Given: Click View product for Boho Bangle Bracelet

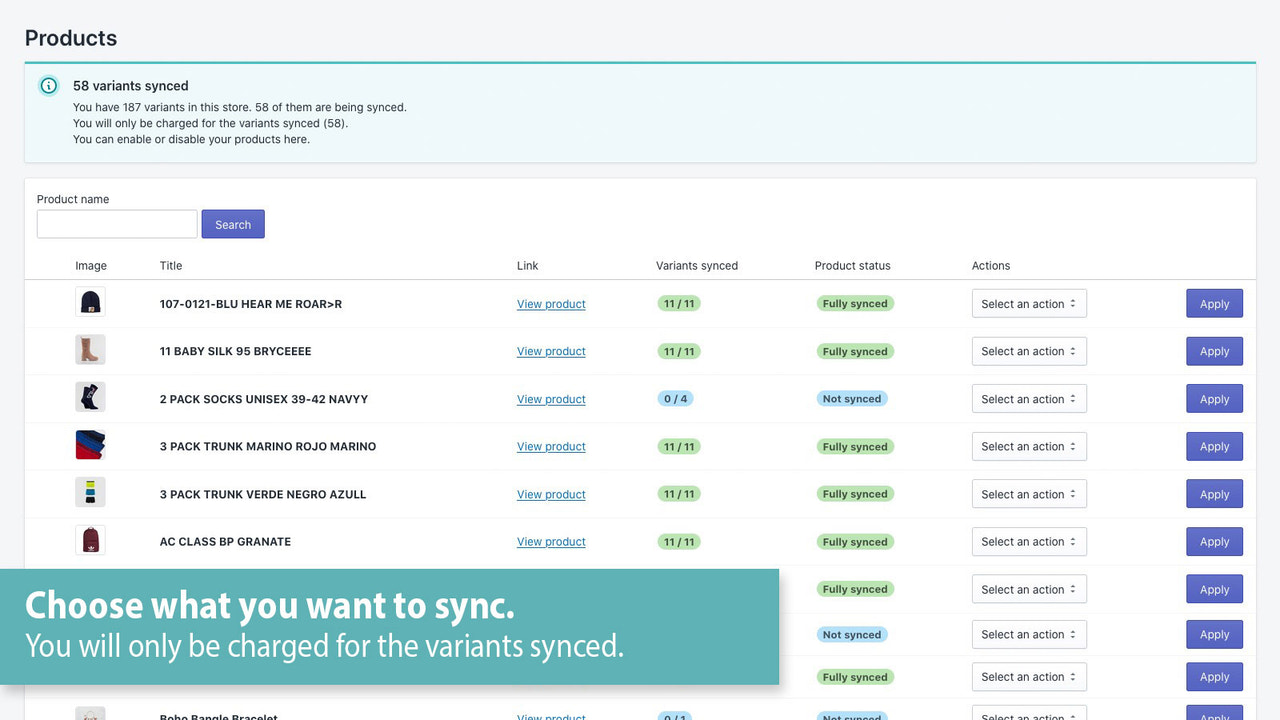Looking at the screenshot, I should pyautogui.click(x=551, y=717).
